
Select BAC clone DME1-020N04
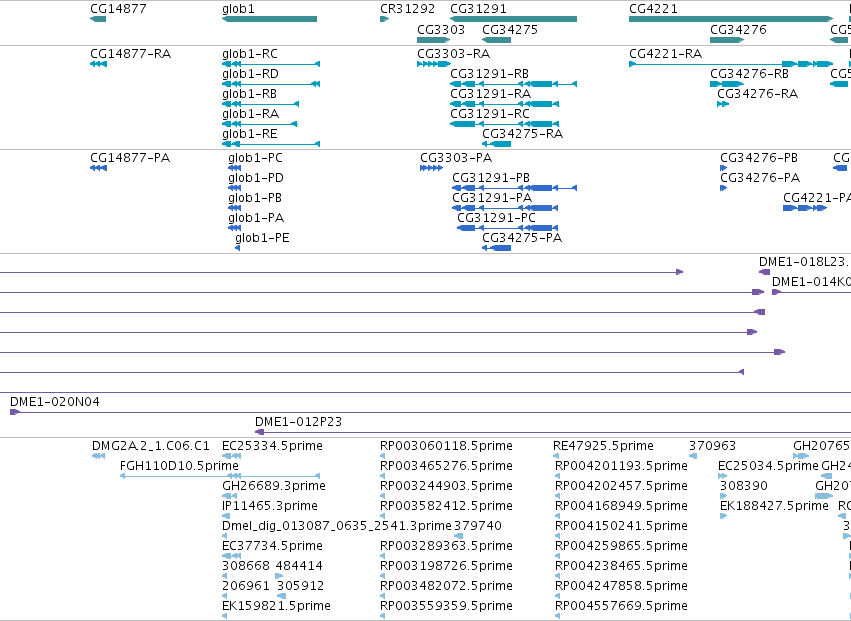(430, 413)
